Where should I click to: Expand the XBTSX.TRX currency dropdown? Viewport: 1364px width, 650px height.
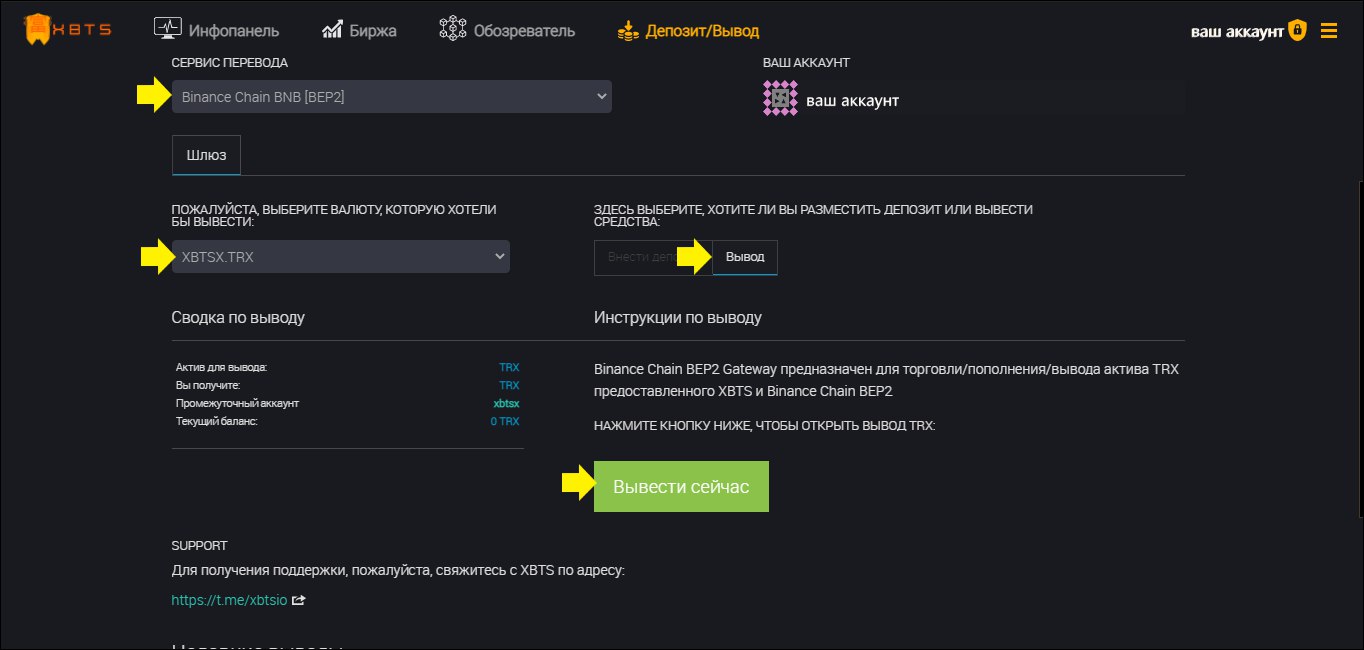point(341,257)
